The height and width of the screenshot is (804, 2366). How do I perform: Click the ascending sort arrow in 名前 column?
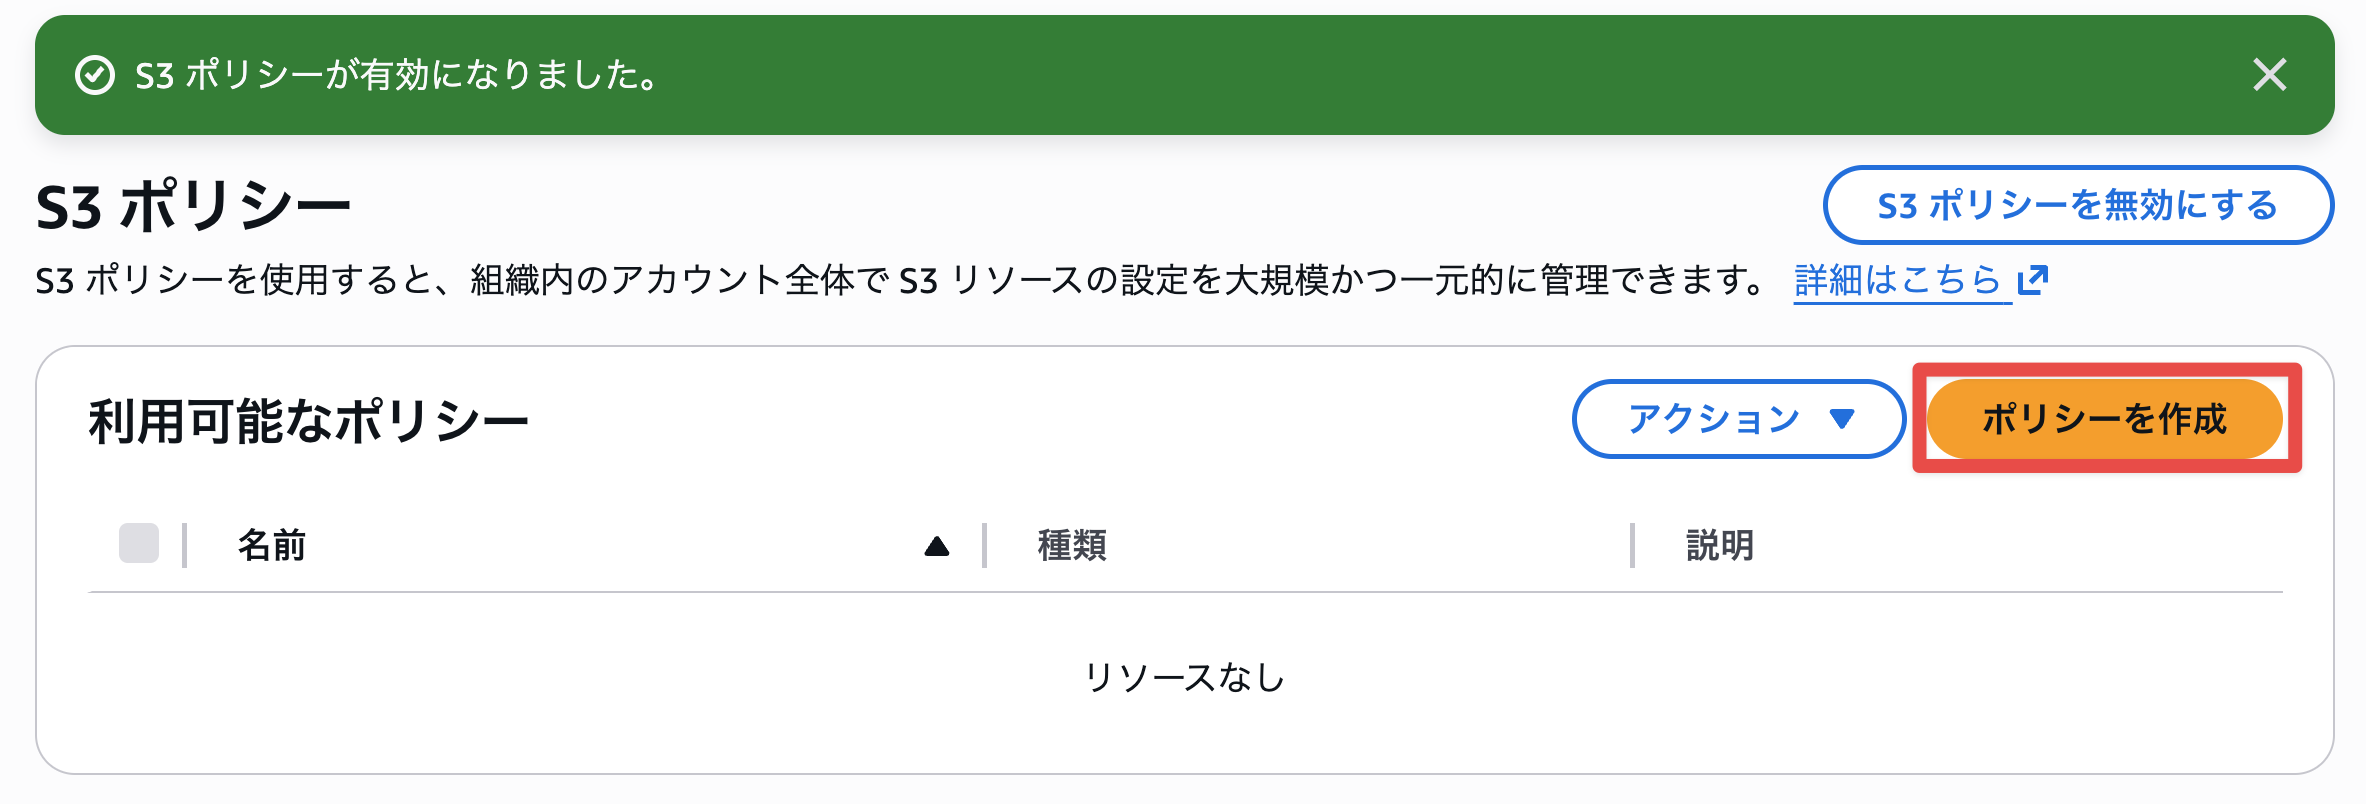click(x=936, y=546)
